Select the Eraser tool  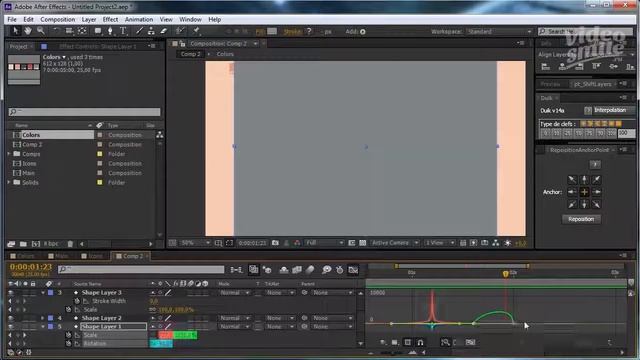coord(163,31)
